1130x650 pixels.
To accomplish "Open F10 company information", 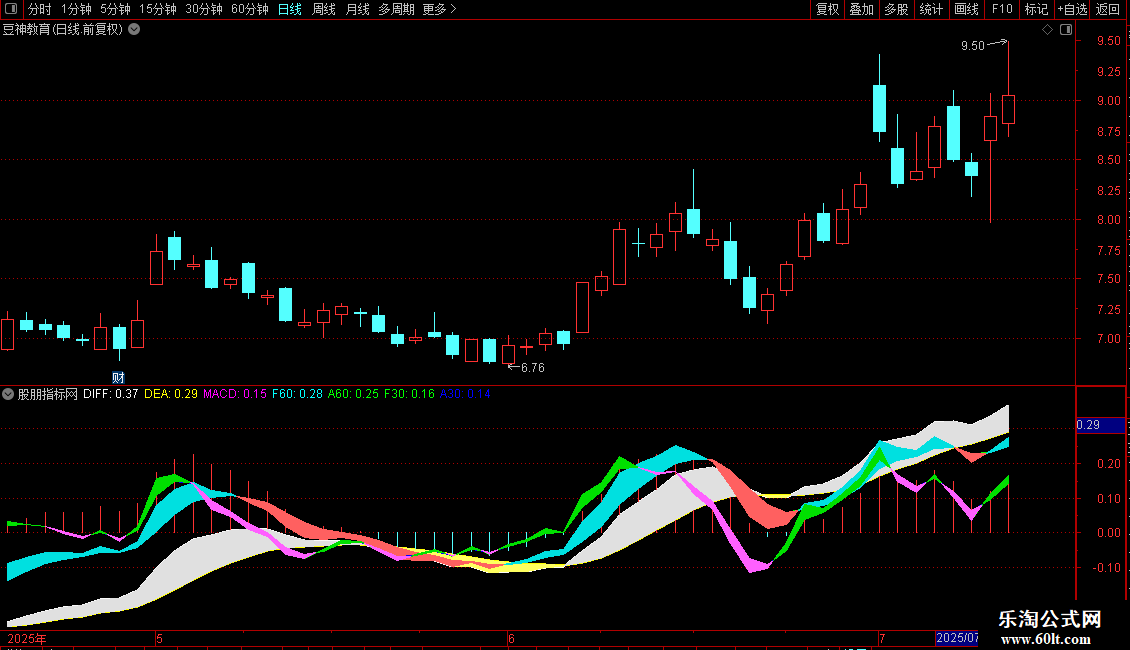I will click(x=1002, y=9).
